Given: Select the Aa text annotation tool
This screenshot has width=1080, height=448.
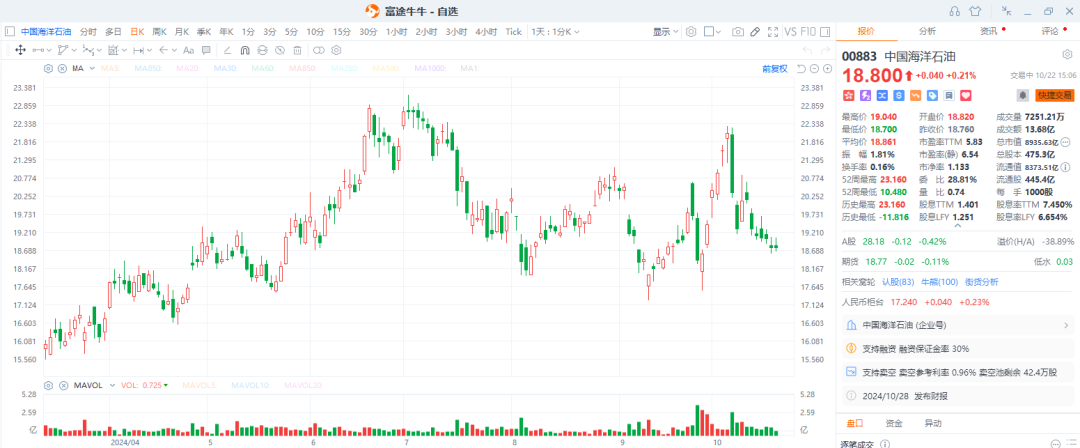Looking at the screenshot, I should pos(189,50).
